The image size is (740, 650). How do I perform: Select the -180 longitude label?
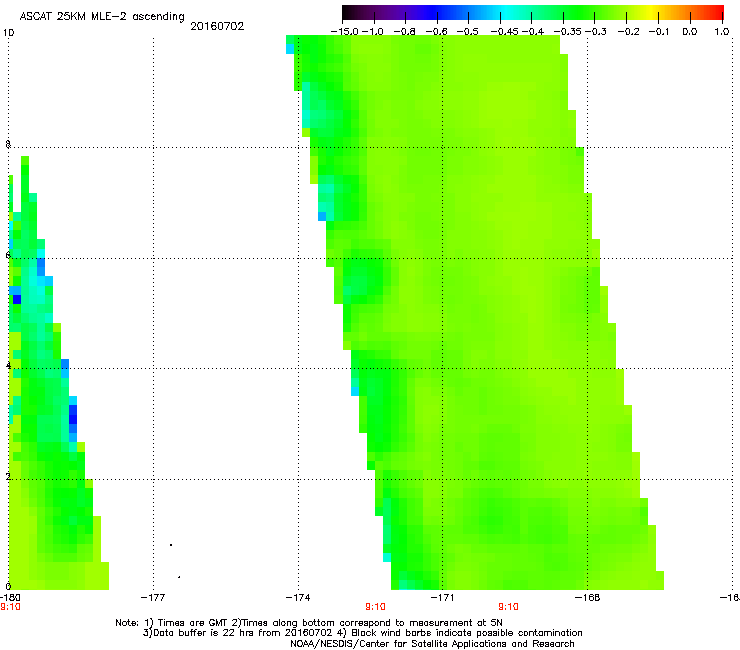[x=10, y=598]
